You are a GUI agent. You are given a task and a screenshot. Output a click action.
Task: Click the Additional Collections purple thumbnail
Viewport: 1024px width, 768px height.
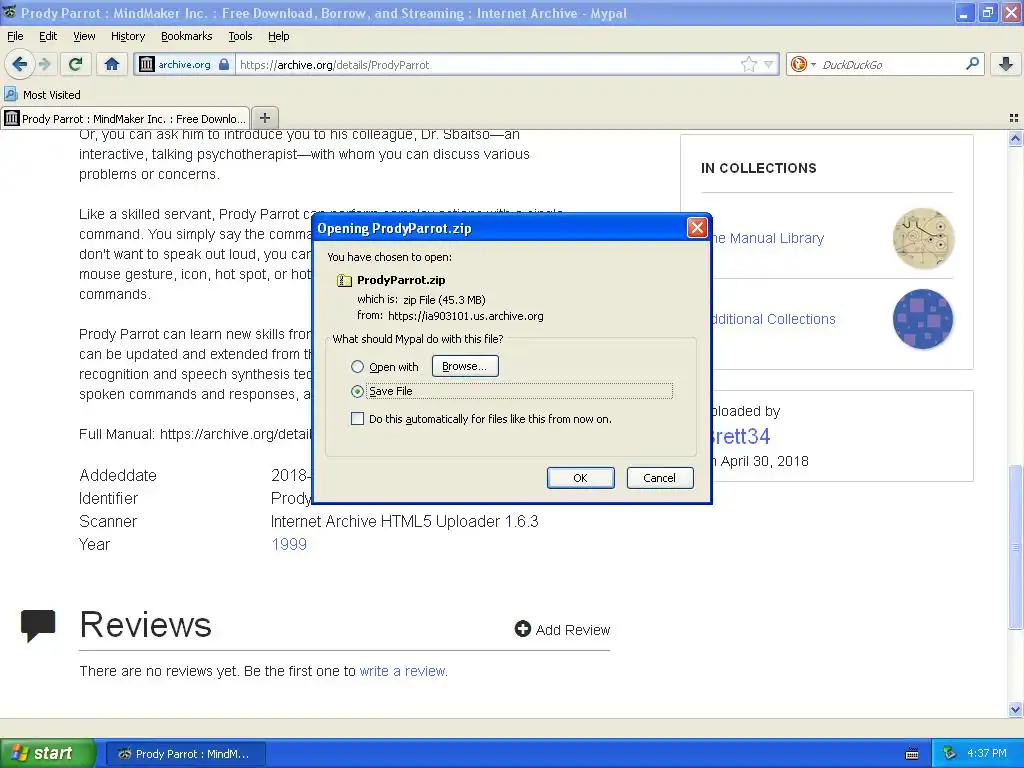point(923,319)
